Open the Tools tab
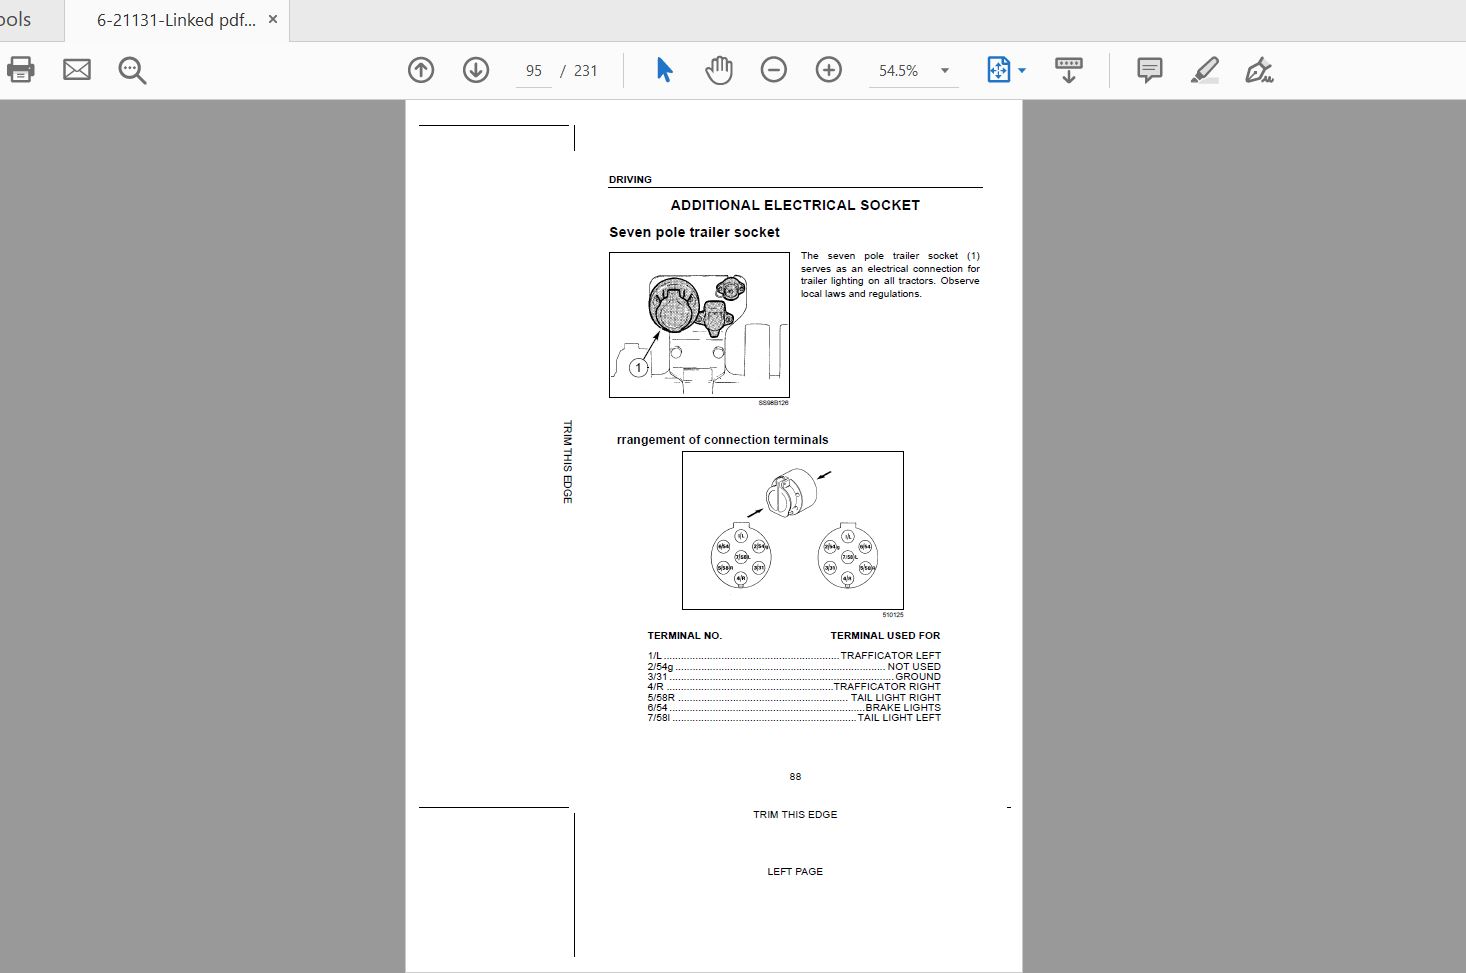 tap(16, 20)
